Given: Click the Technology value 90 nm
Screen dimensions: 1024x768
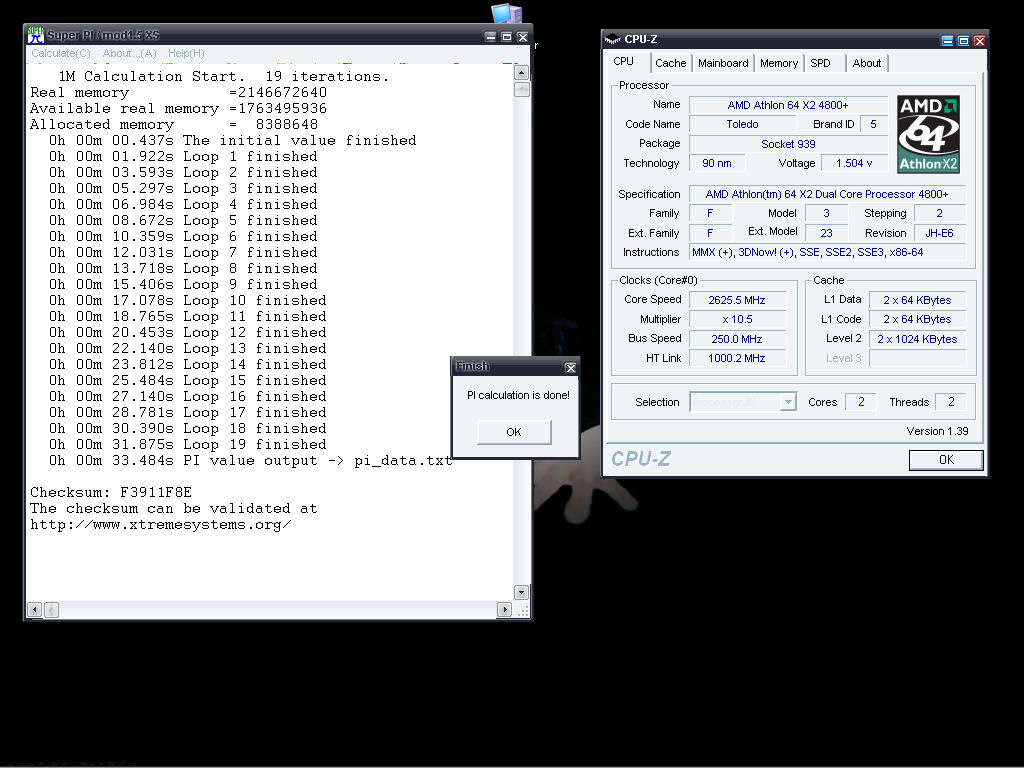Looking at the screenshot, I should click(x=716, y=163).
